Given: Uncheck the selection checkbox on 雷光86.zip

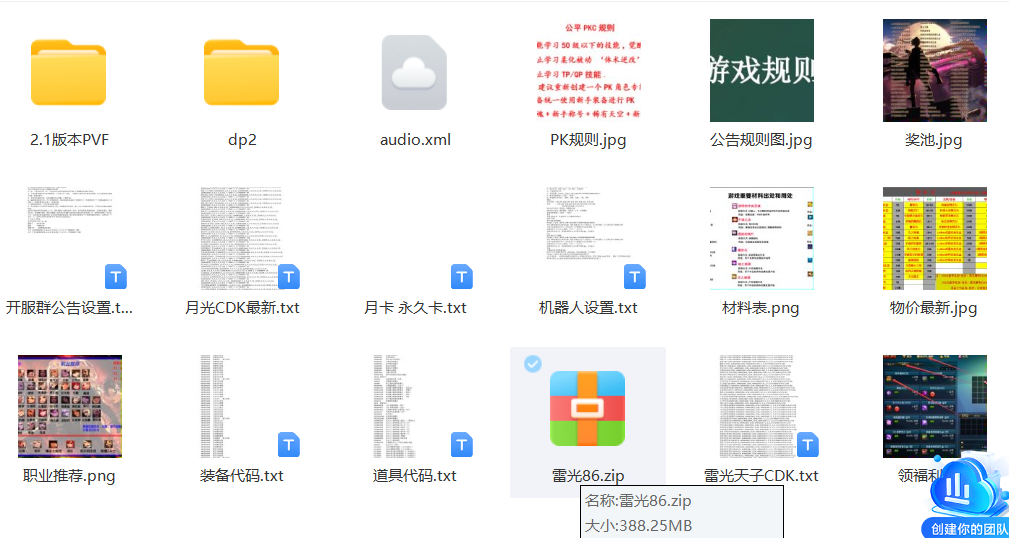Looking at the screenshot, I should click(x=533, y=364).
